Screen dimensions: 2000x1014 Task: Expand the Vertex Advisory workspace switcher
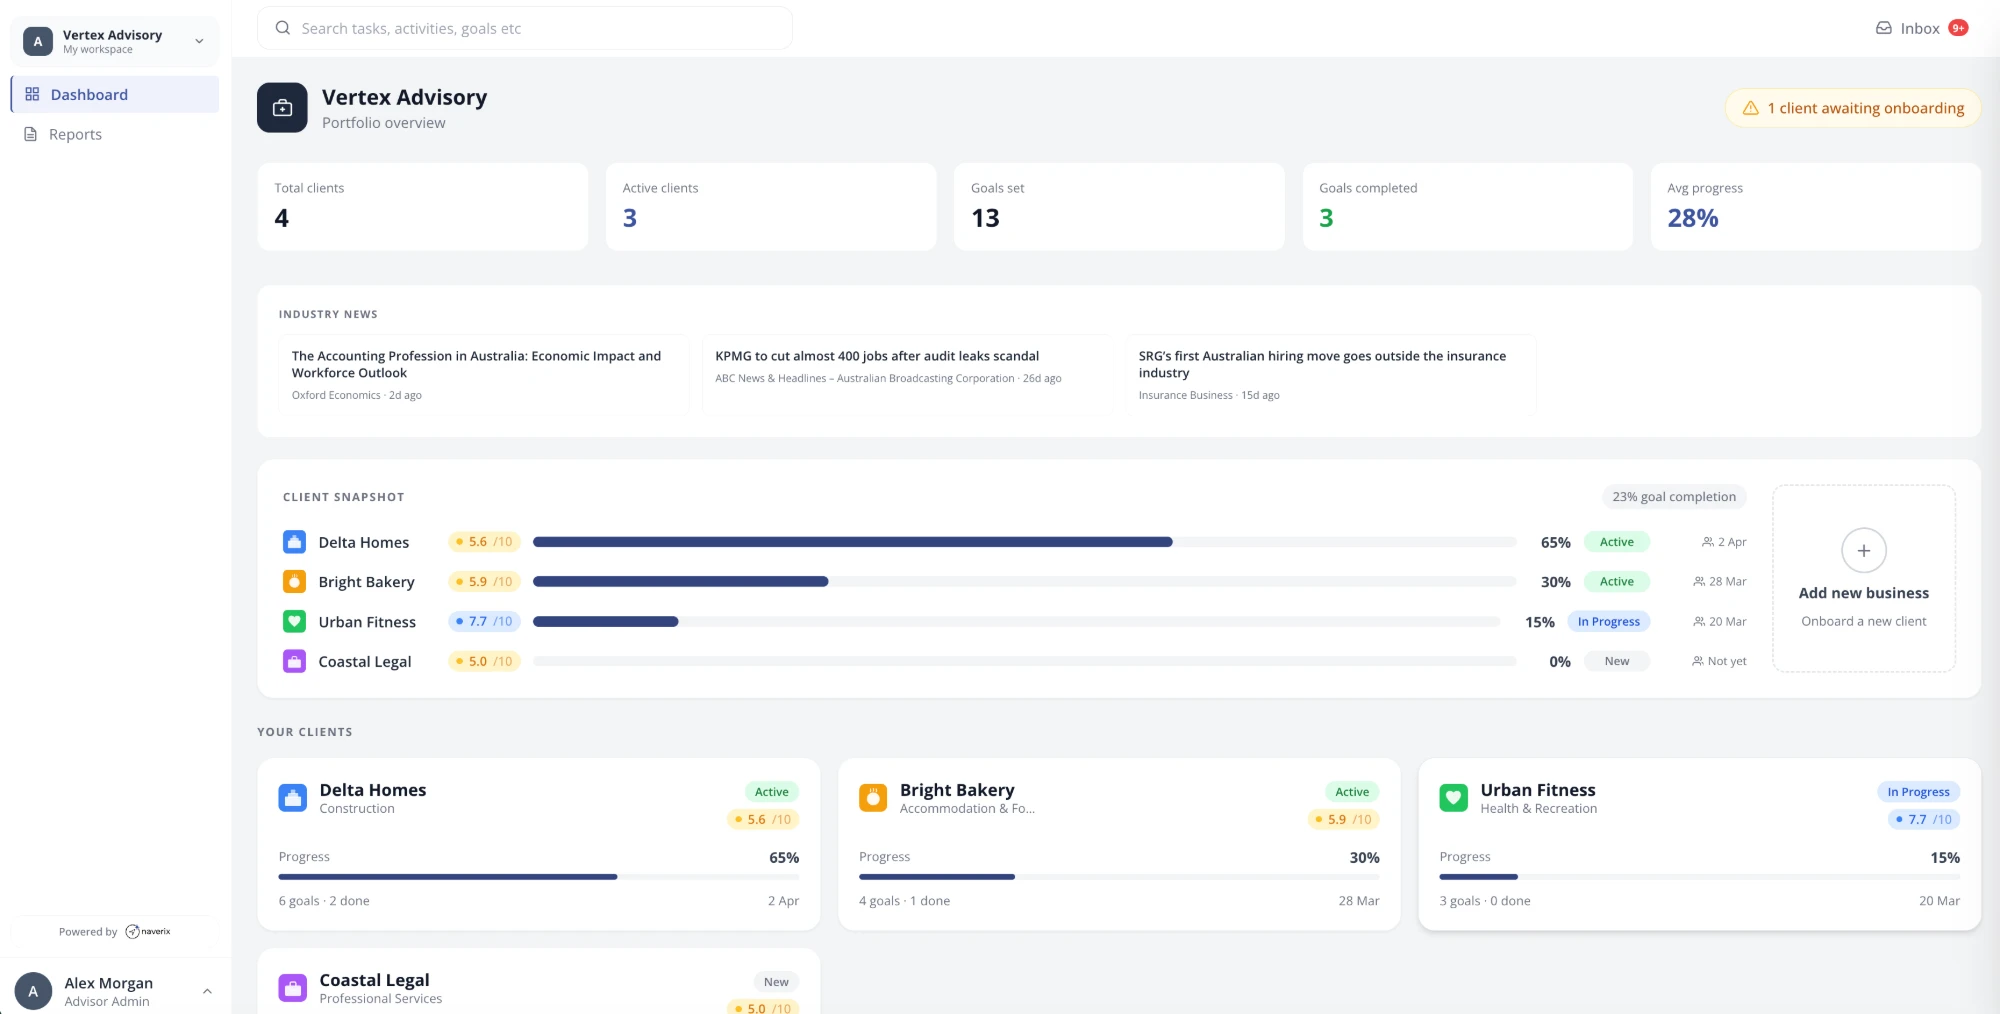(199, 41)
